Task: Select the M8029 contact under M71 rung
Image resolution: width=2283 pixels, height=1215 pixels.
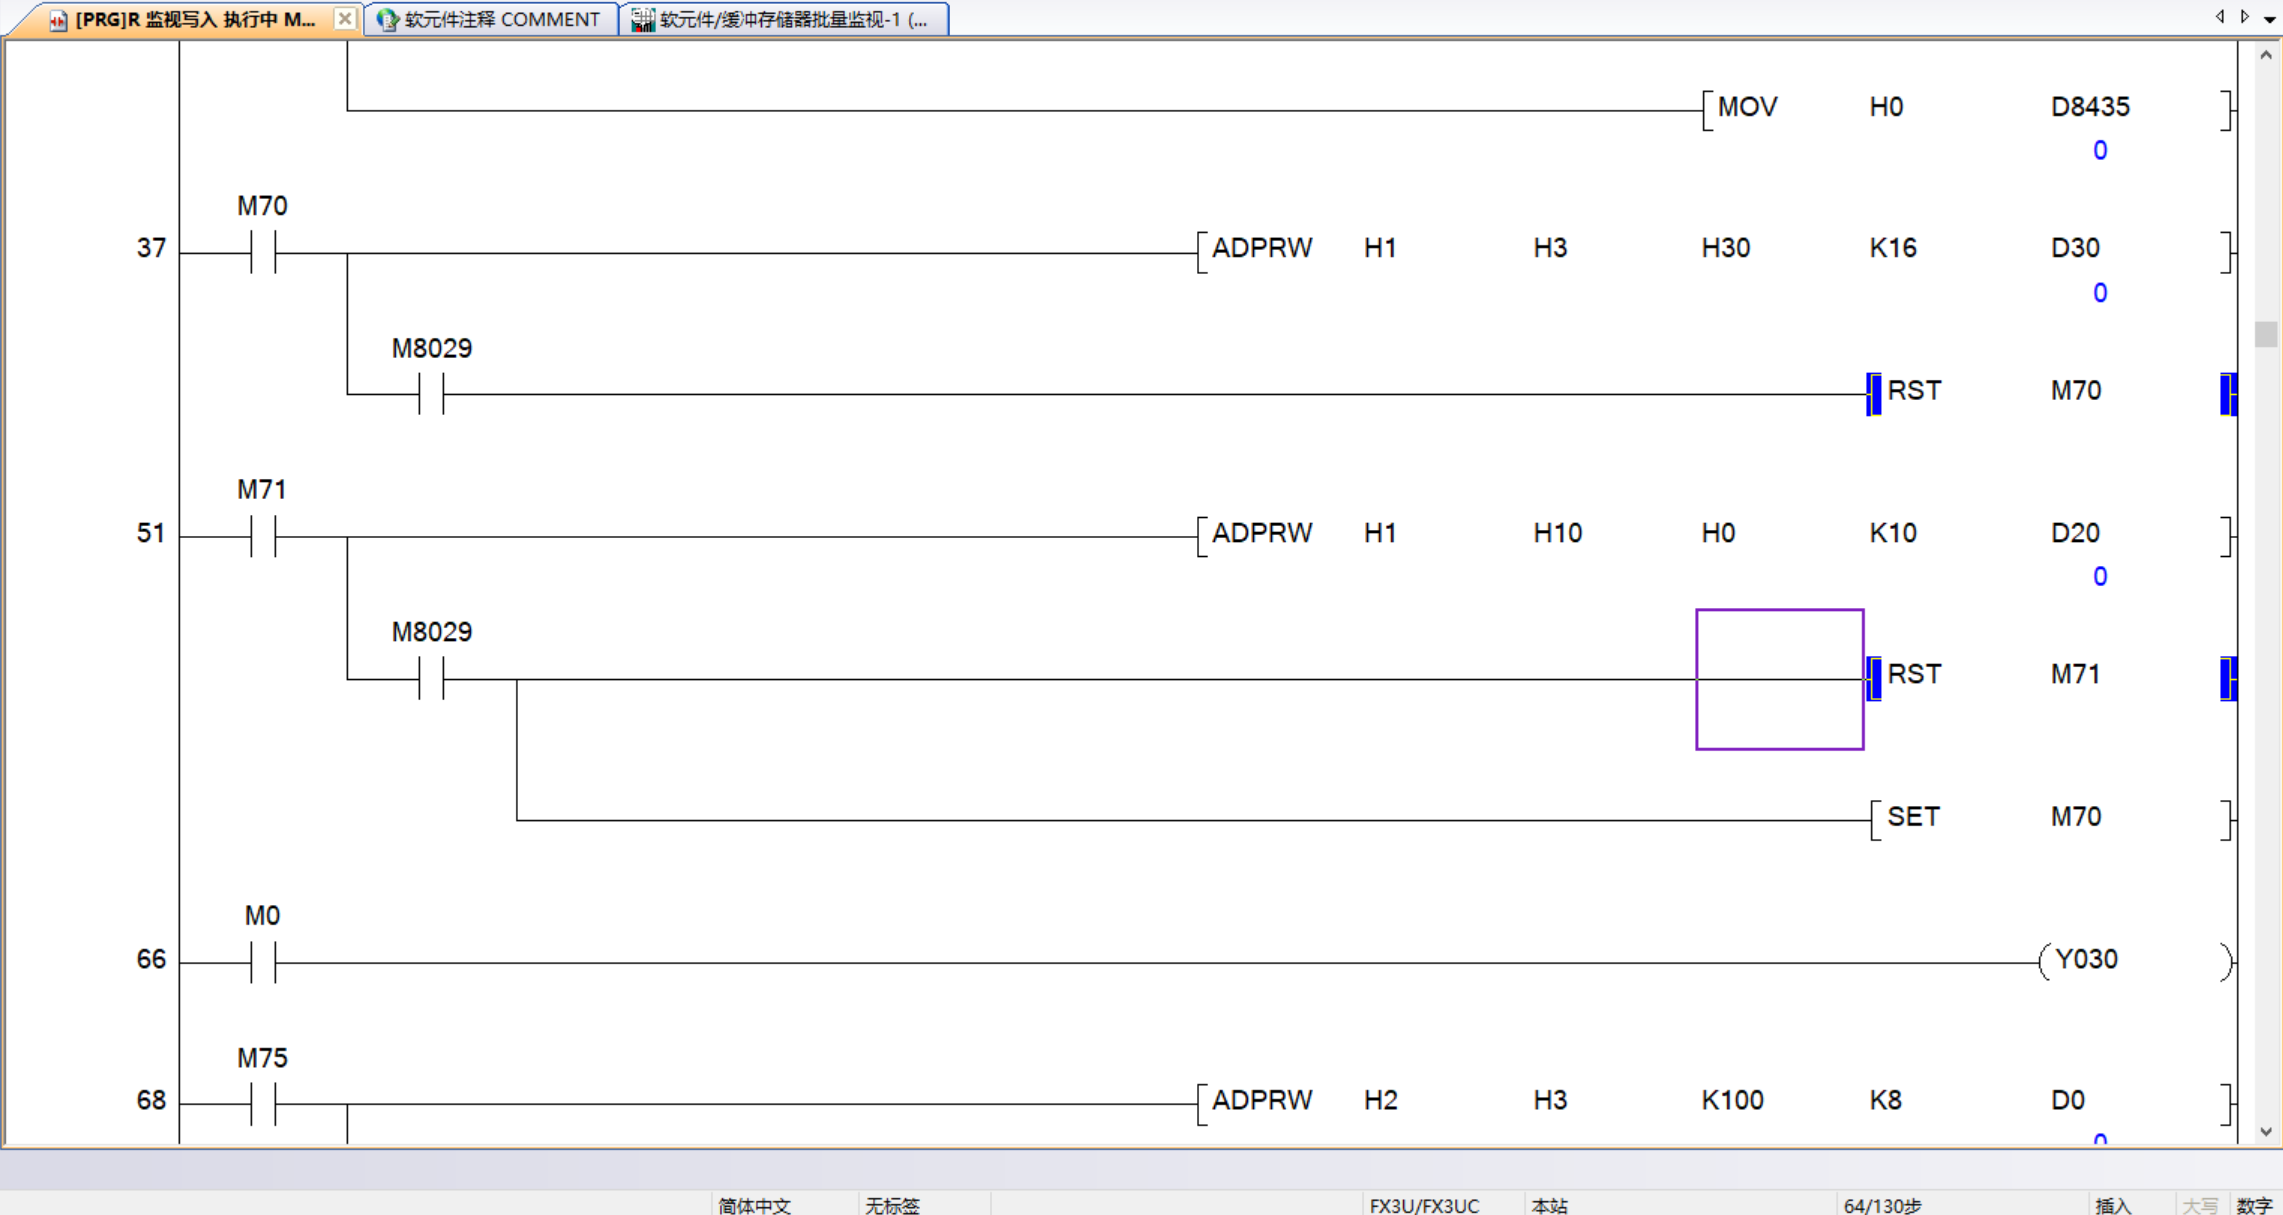Action: coord(431,678)
